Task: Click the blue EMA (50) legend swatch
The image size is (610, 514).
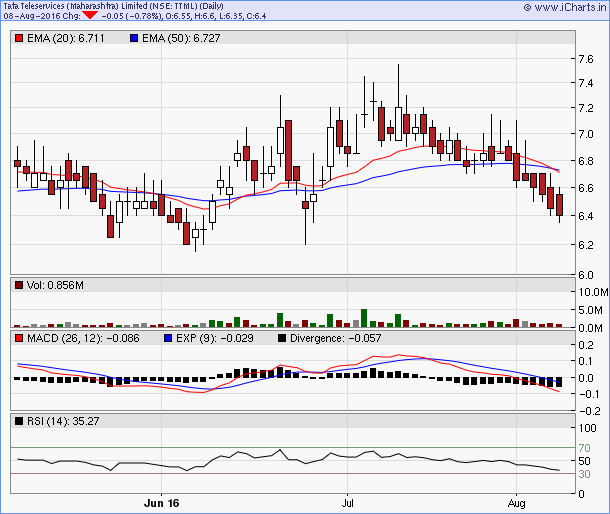Action: click(x=134, y=39)
